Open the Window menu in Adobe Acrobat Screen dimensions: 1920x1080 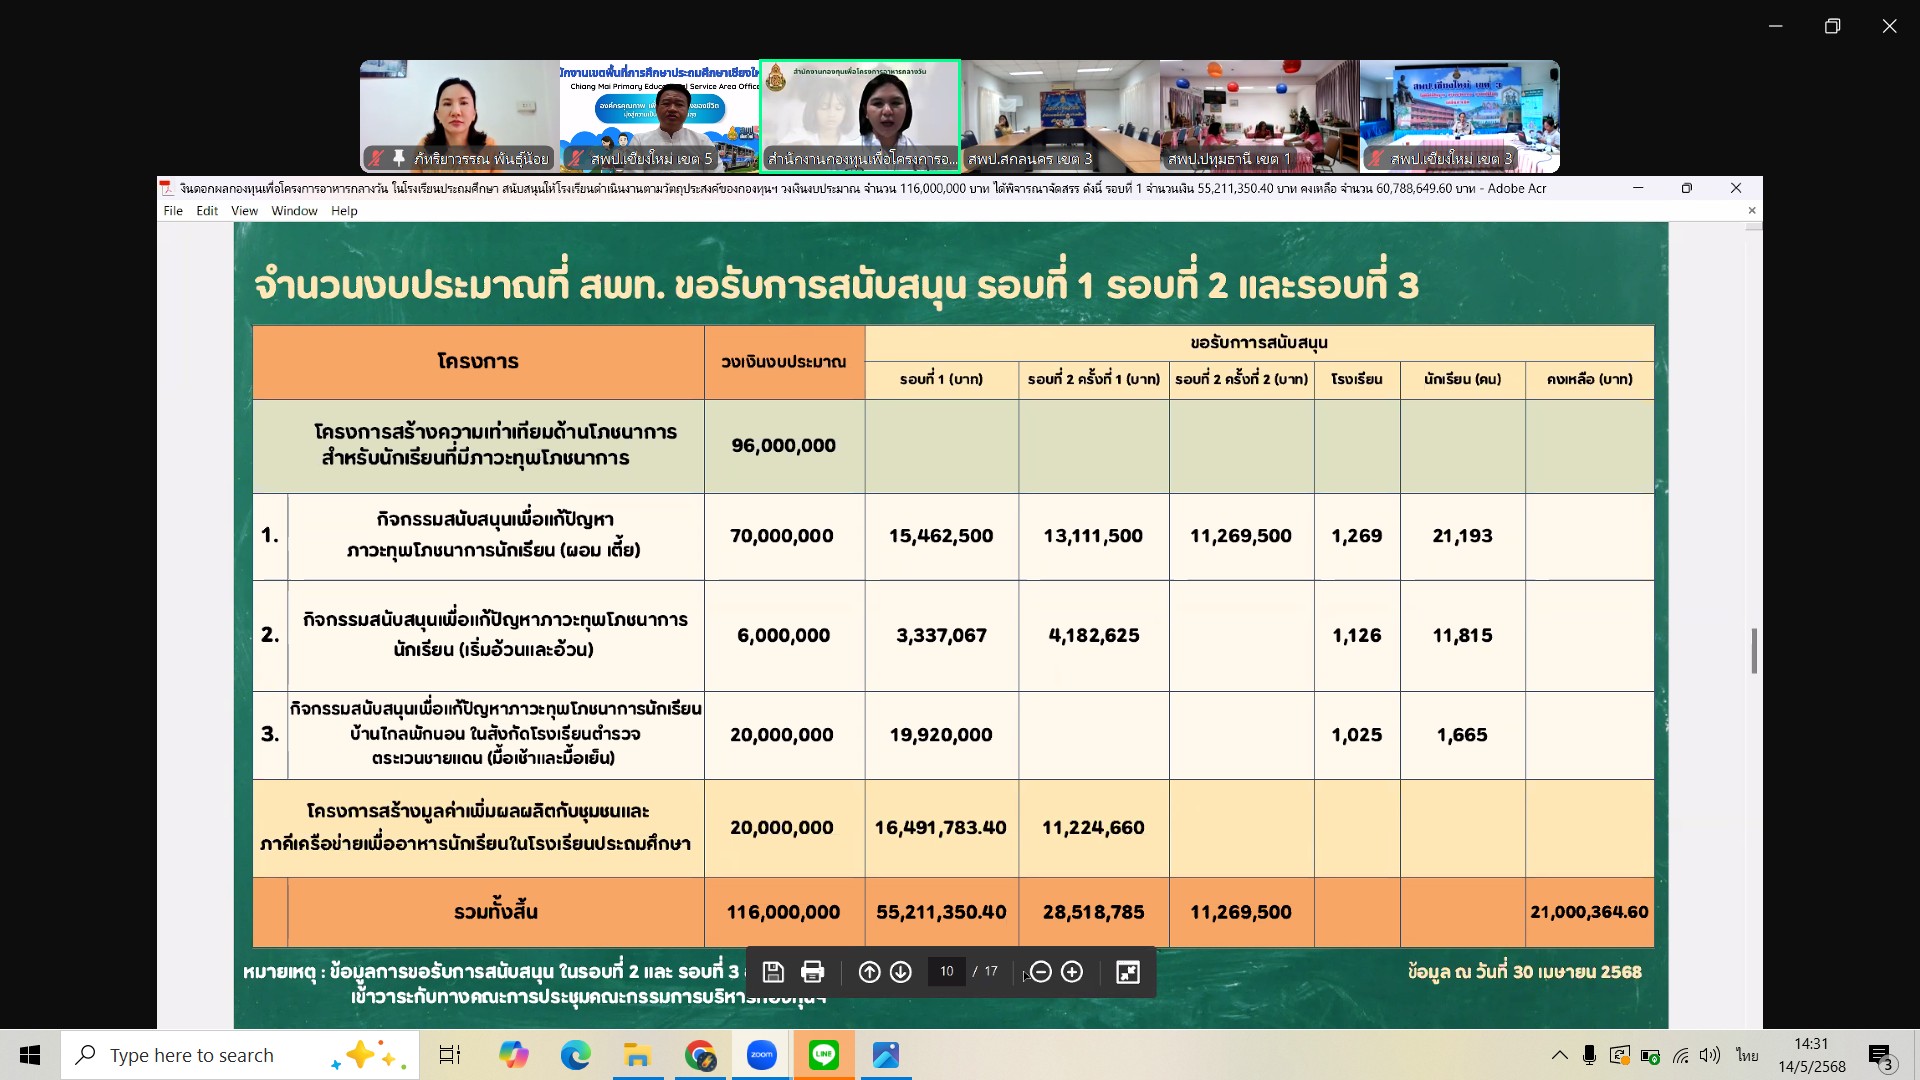click(x=294, y=211)
